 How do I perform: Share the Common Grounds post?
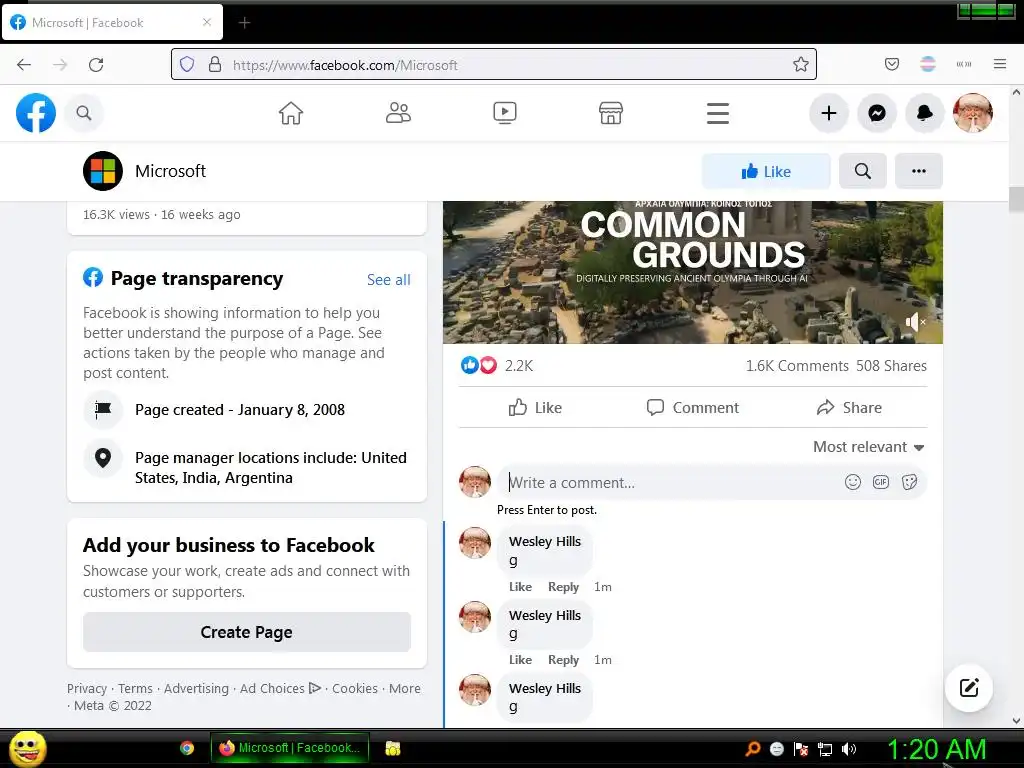849,408
